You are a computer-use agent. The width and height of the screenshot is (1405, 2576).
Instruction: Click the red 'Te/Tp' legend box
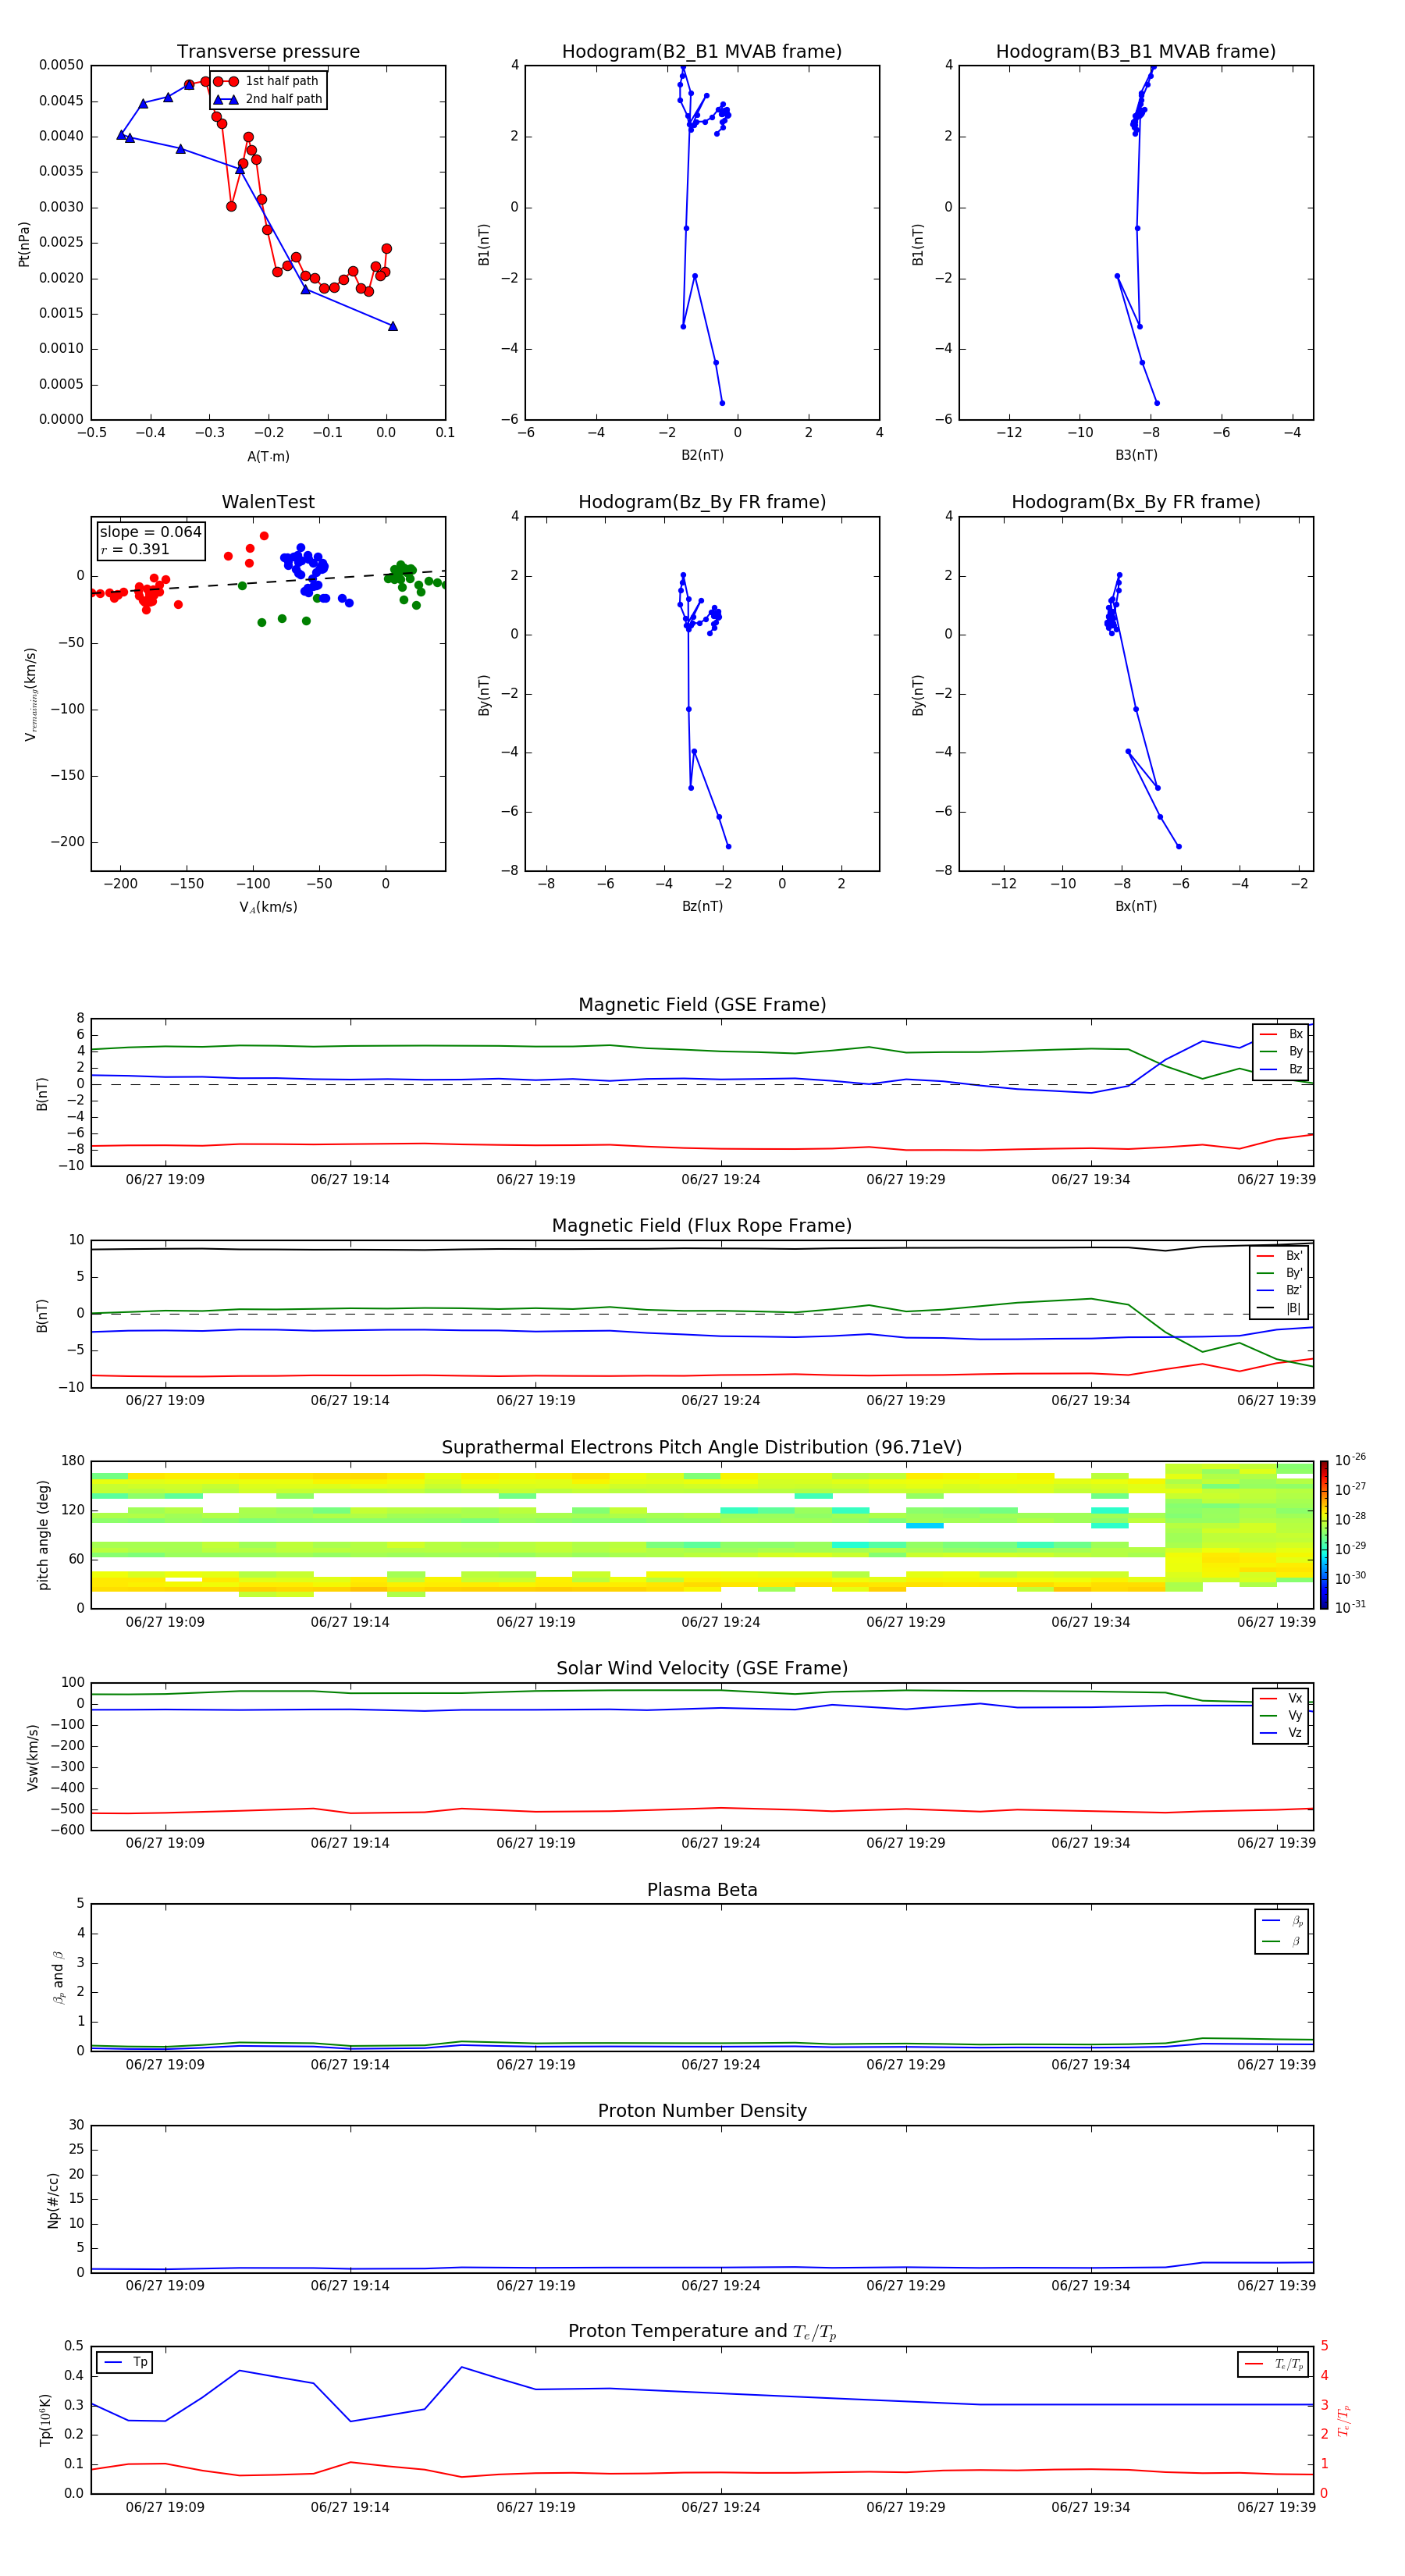(1273, 2364)
